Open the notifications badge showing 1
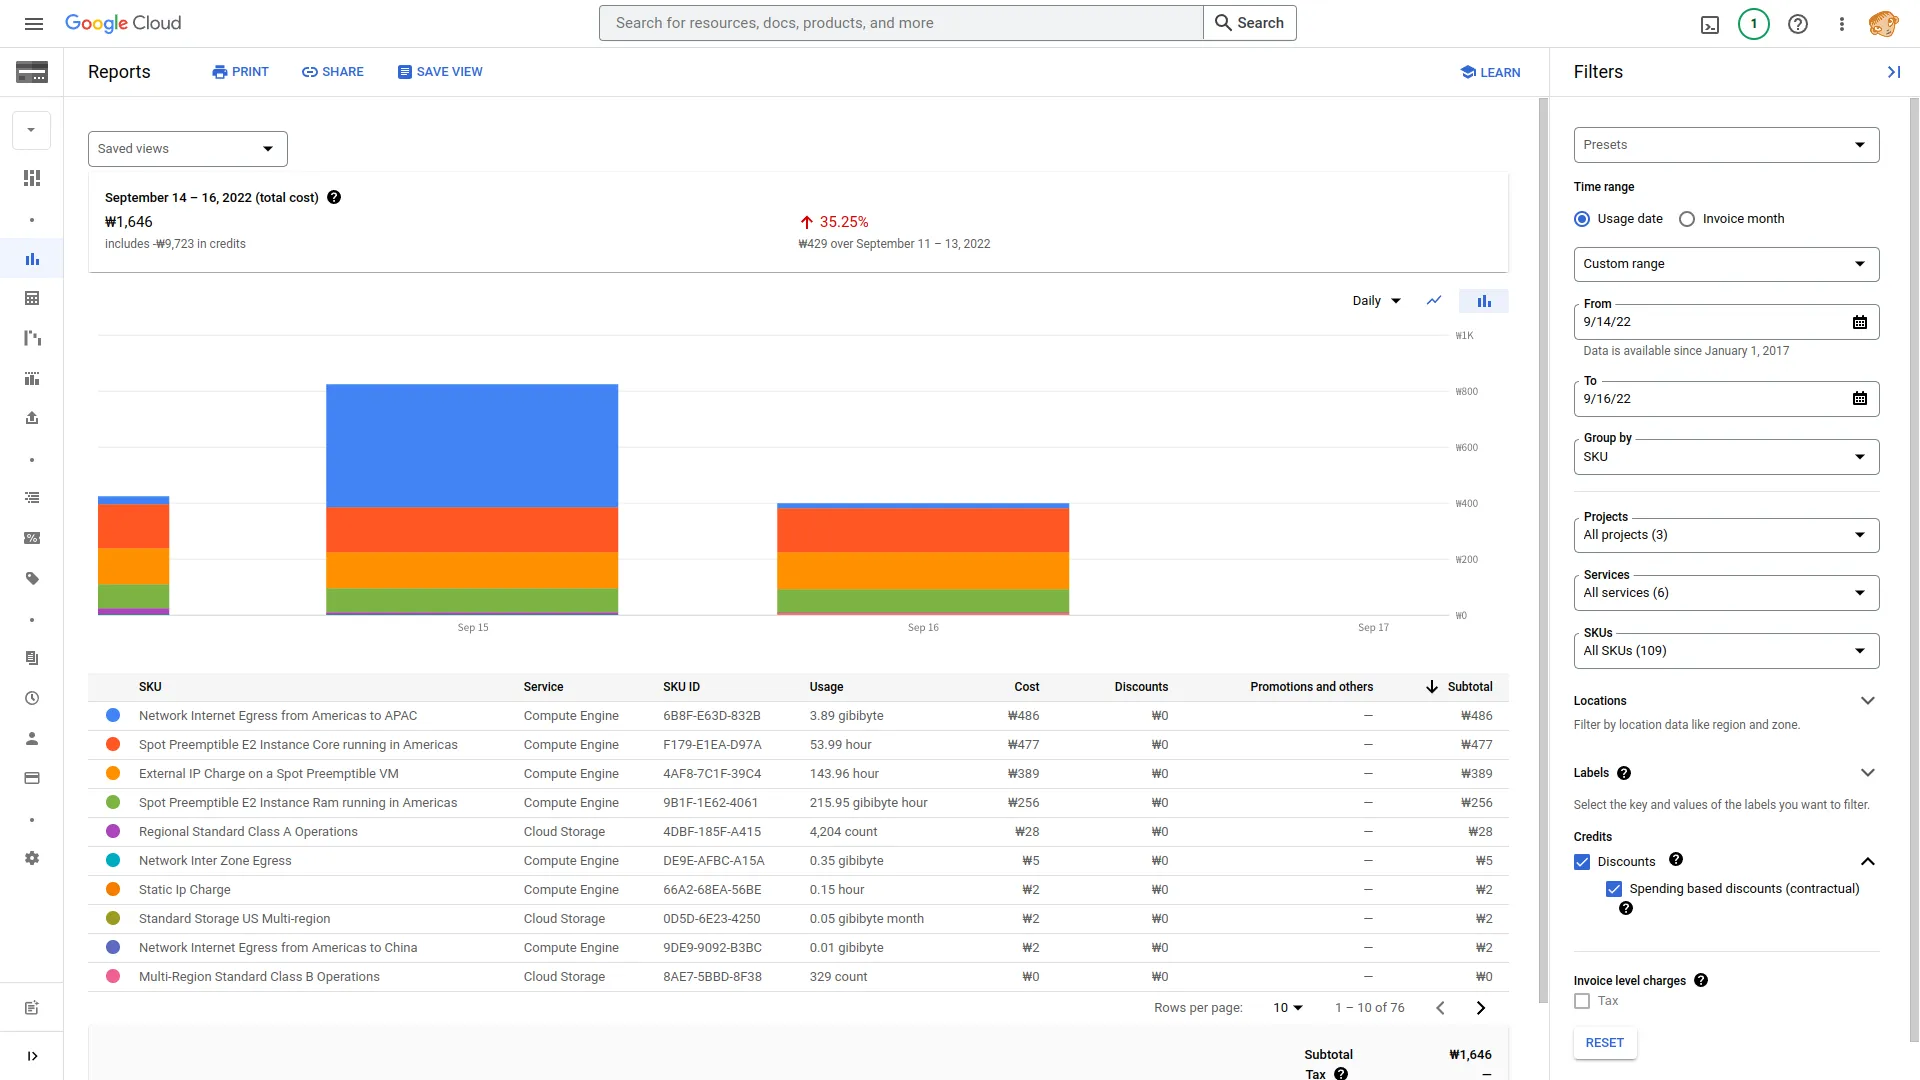Viewport: 1920px width, 1080px height. tap(1754, 24)
